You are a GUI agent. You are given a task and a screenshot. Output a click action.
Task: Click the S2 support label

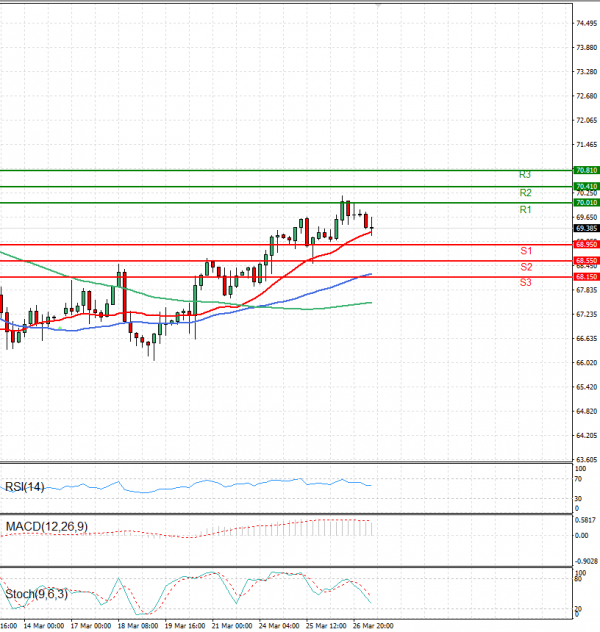pyautogui.click(x=525, y=267)
